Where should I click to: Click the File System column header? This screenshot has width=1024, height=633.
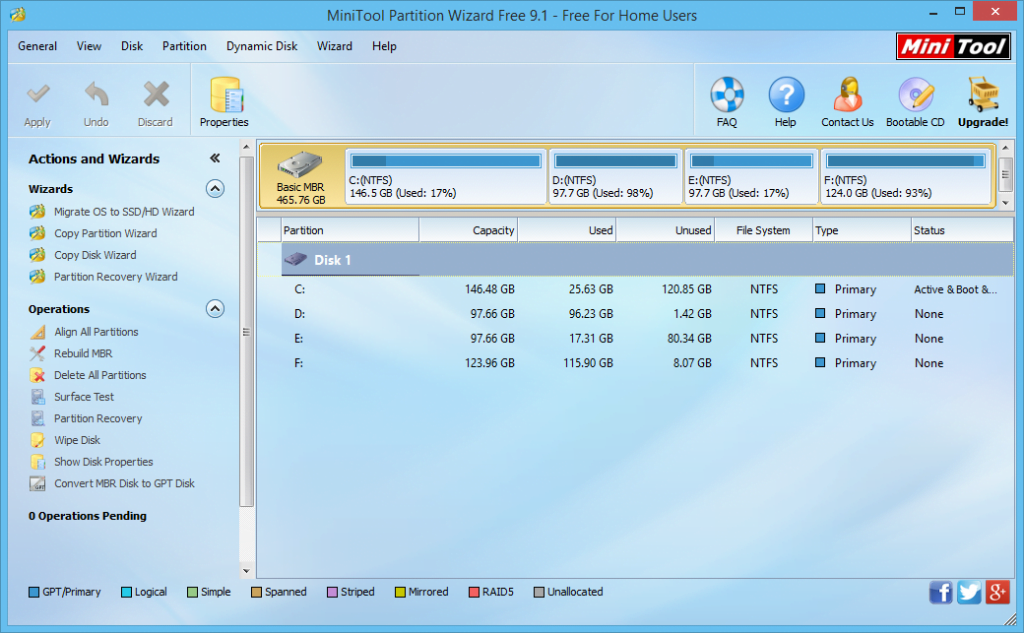pos(763,230)
